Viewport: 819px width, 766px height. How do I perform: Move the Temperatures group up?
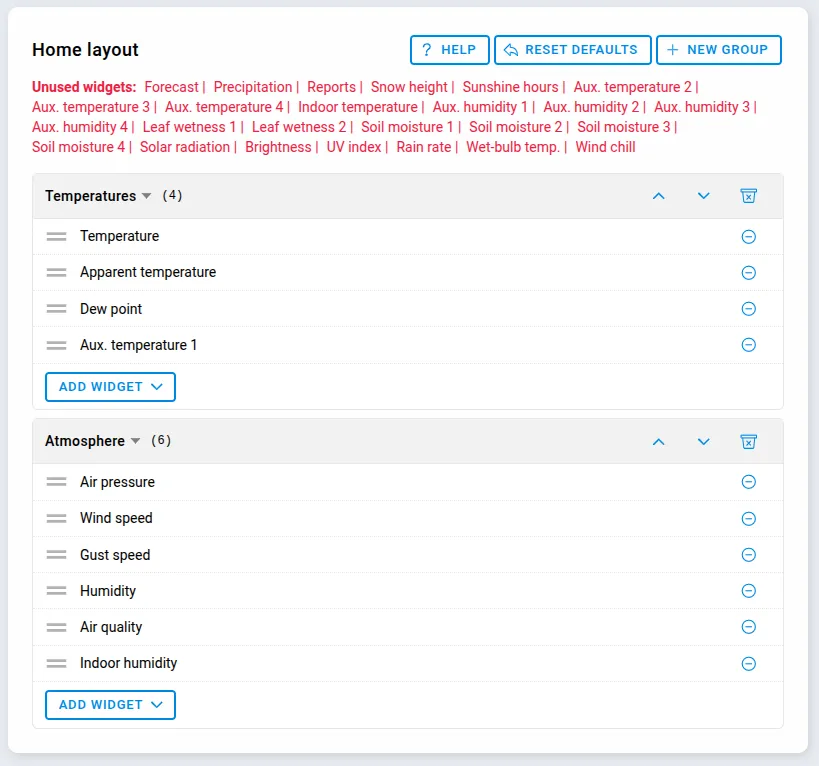pyautogui.click(x=659, y=196)
